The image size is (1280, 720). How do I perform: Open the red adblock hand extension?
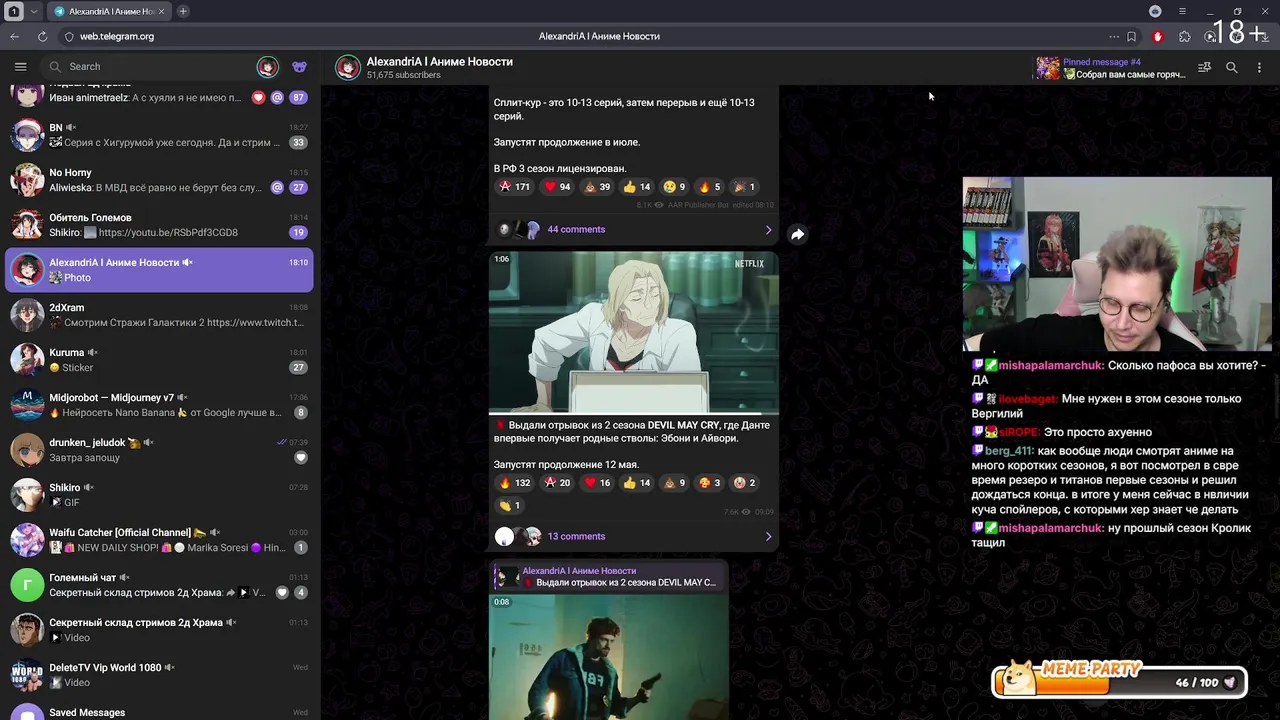click(x=1158, y=36)
